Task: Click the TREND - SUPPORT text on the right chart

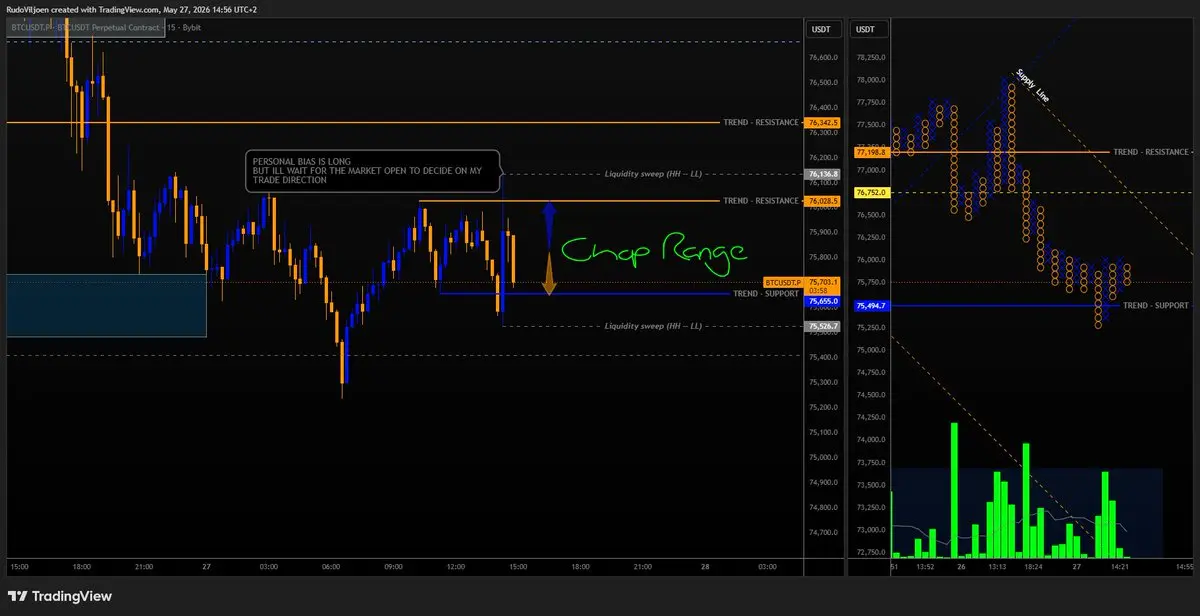Action: (x=1155, y=305)
